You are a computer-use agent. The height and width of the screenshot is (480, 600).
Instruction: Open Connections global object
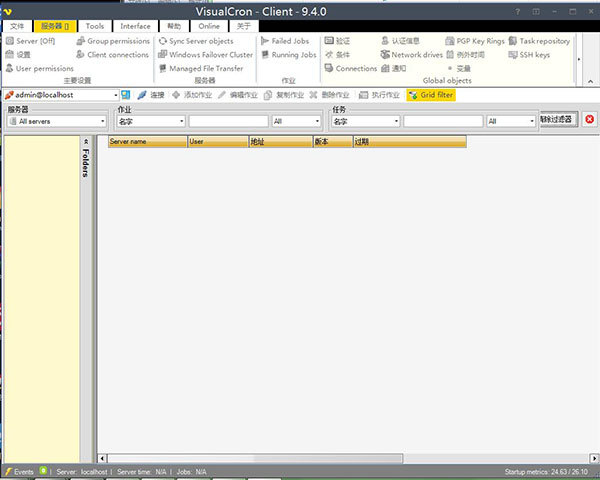[351, 68]
